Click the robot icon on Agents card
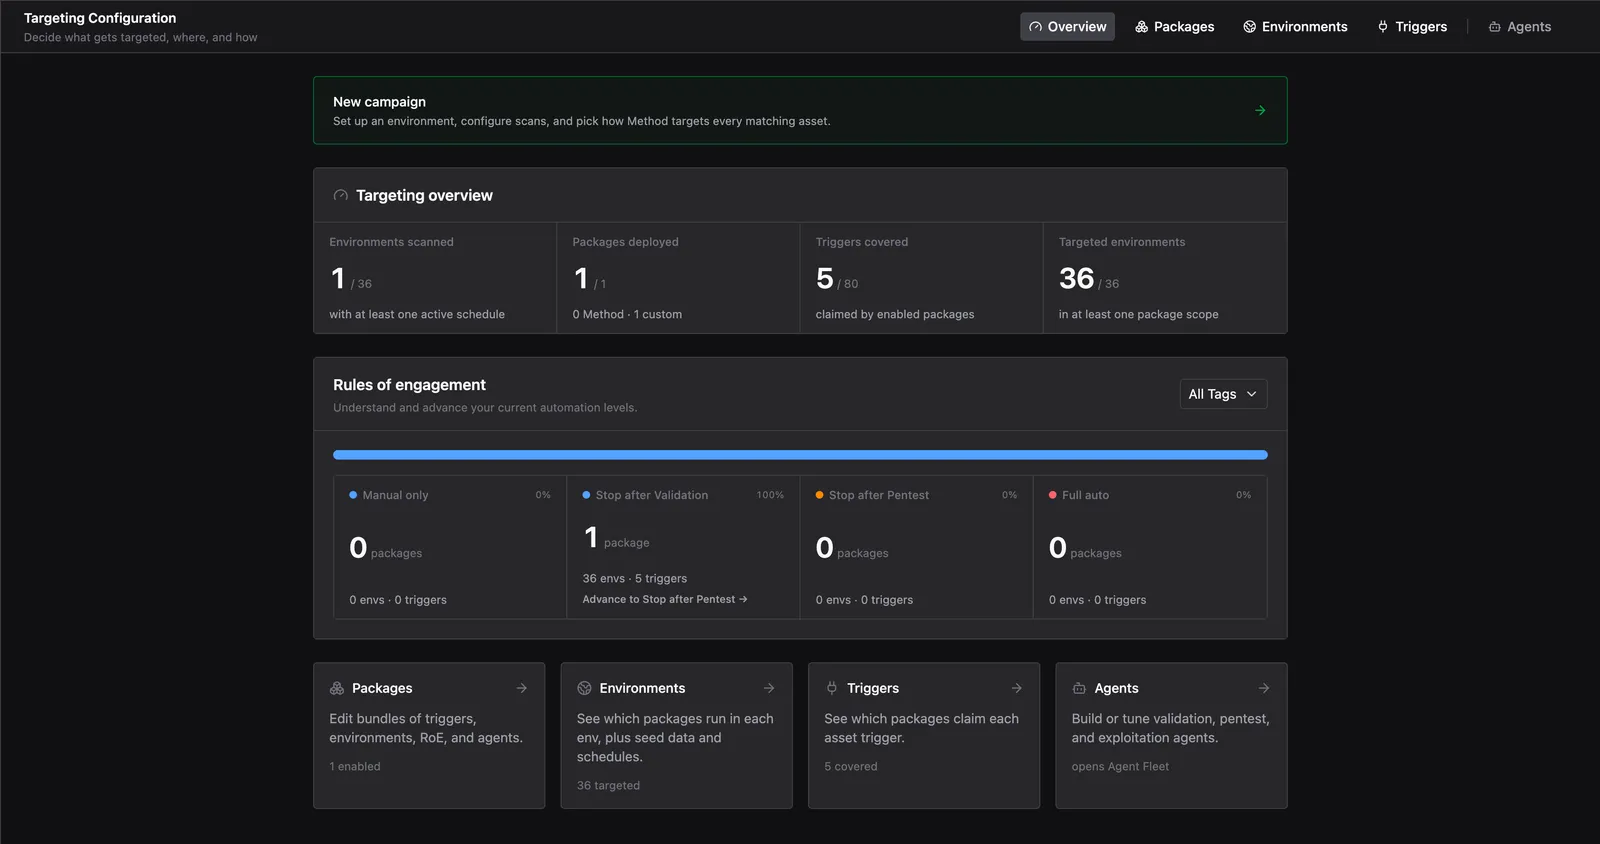This screenshot has height=844, width=1600. click(x=1079, y=688)
